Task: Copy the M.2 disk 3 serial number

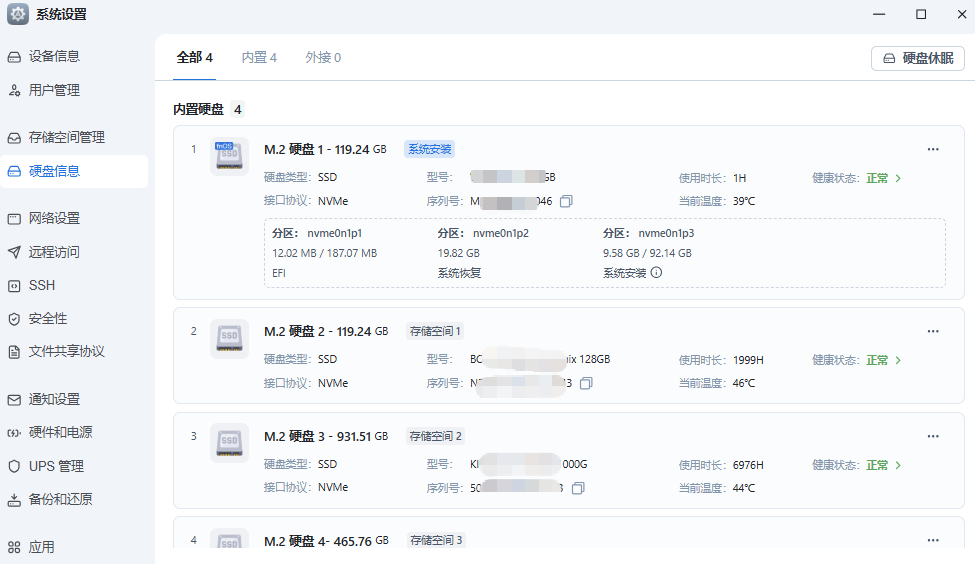Action: pos(578,488)
